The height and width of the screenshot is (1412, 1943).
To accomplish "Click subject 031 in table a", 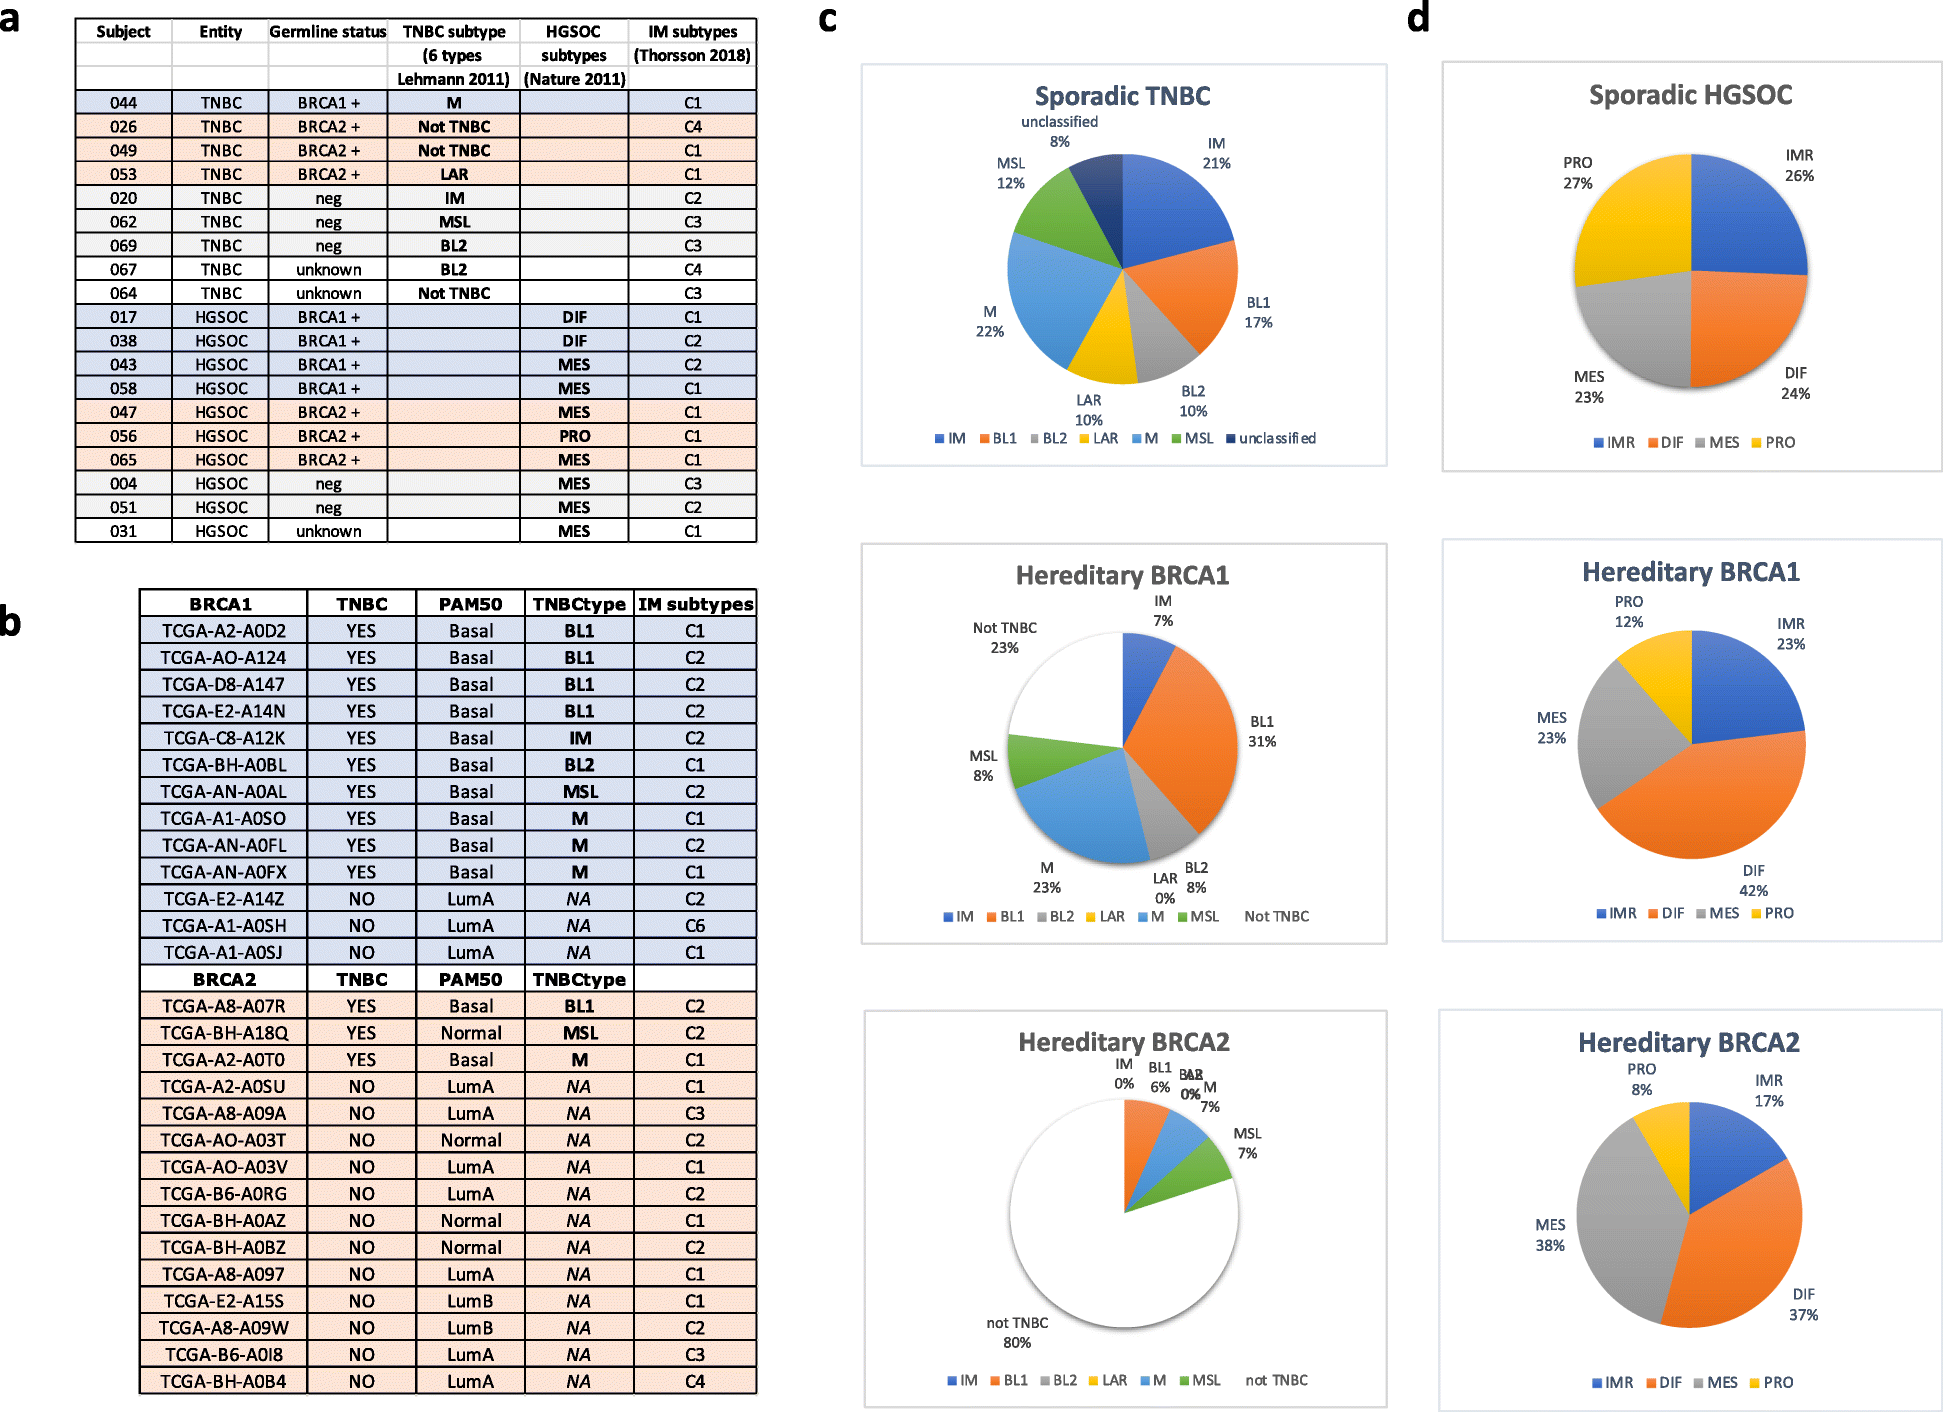I will tap(123, 531).
